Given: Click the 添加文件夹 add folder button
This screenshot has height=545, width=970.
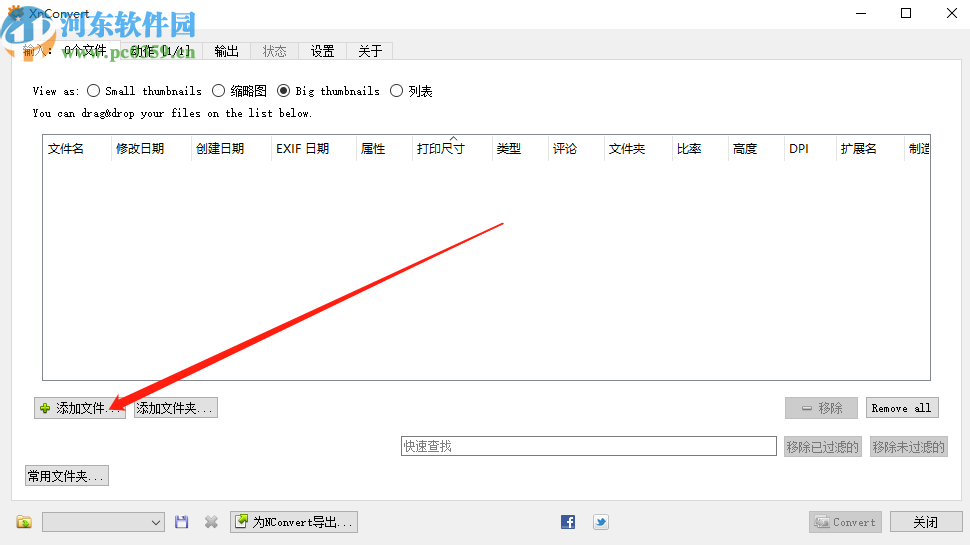Looking at the screenshot, I should click(176, 408).
